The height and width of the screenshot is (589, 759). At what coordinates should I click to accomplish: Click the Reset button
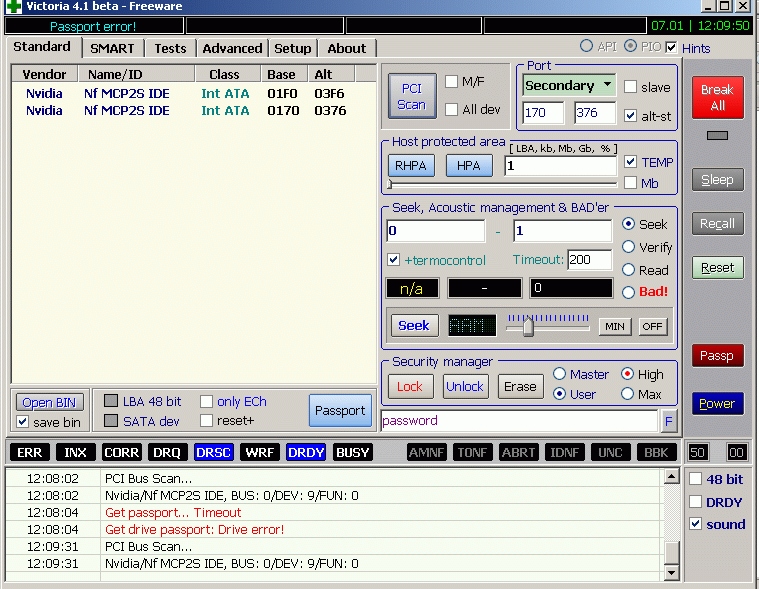pos(717,268)
